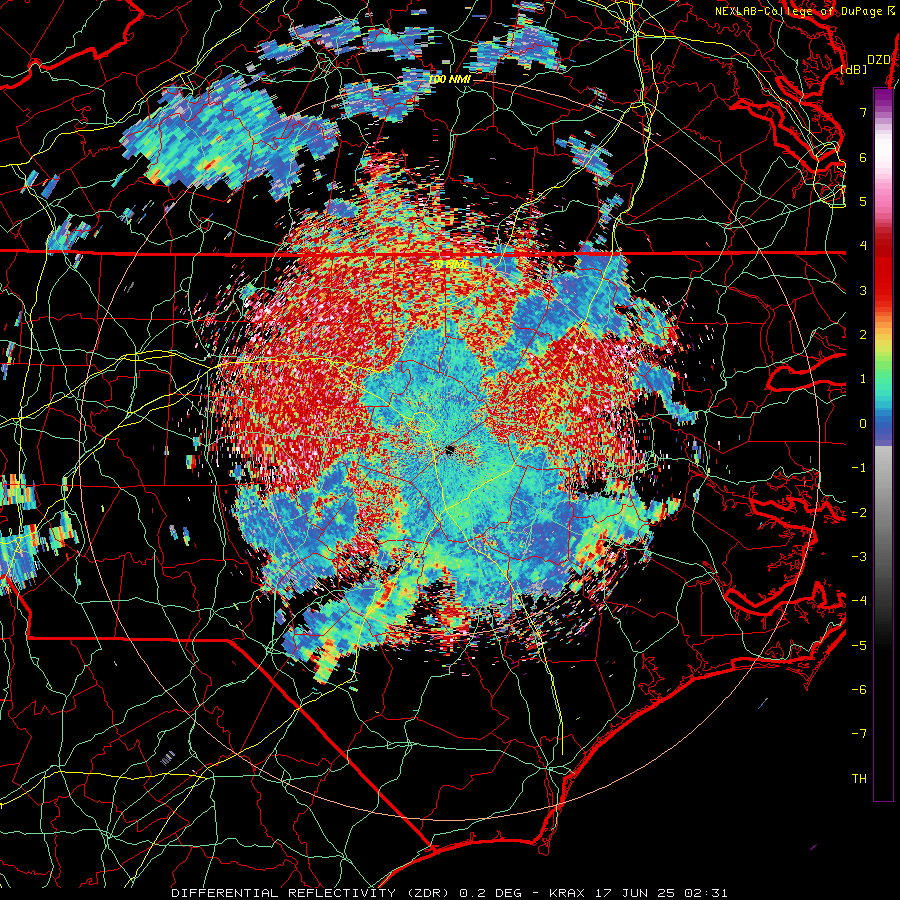This screenshot has height=900, width=900.
Task: Click the DIFFERENTIAL REFLECTIVITY (ZDR) caption text
Action: (312, 893)
